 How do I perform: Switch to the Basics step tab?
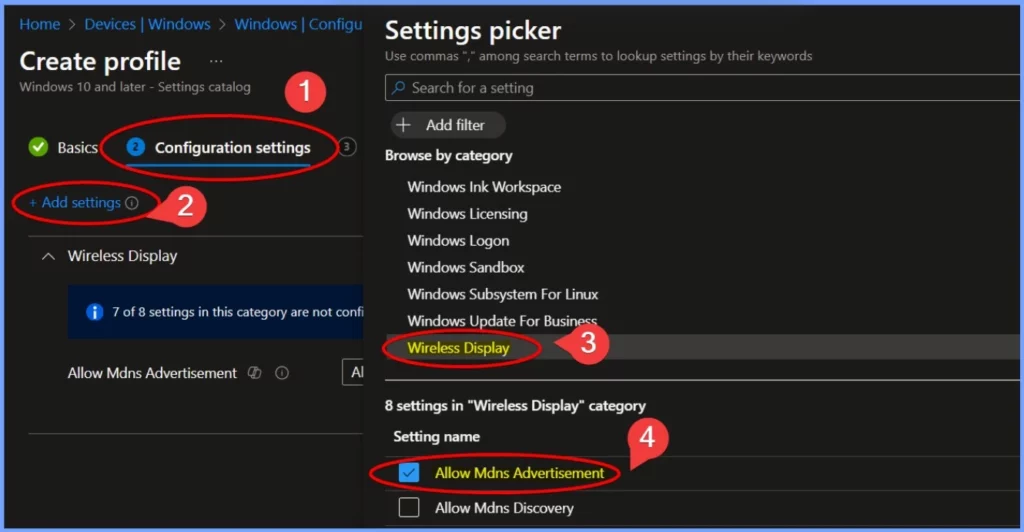pyautogui.click(x=63, y=148)
